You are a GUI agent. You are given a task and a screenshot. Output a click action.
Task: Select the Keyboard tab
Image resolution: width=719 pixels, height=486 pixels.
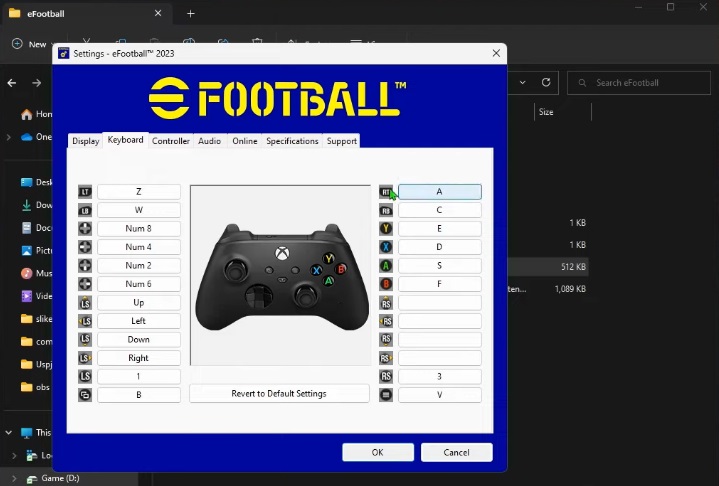[126, 140]
